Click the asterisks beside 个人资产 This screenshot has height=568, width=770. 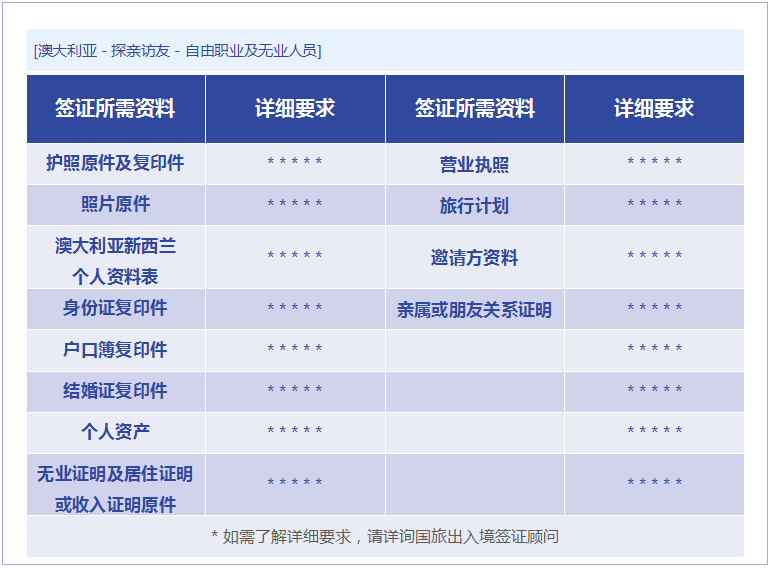click(295, 430)
